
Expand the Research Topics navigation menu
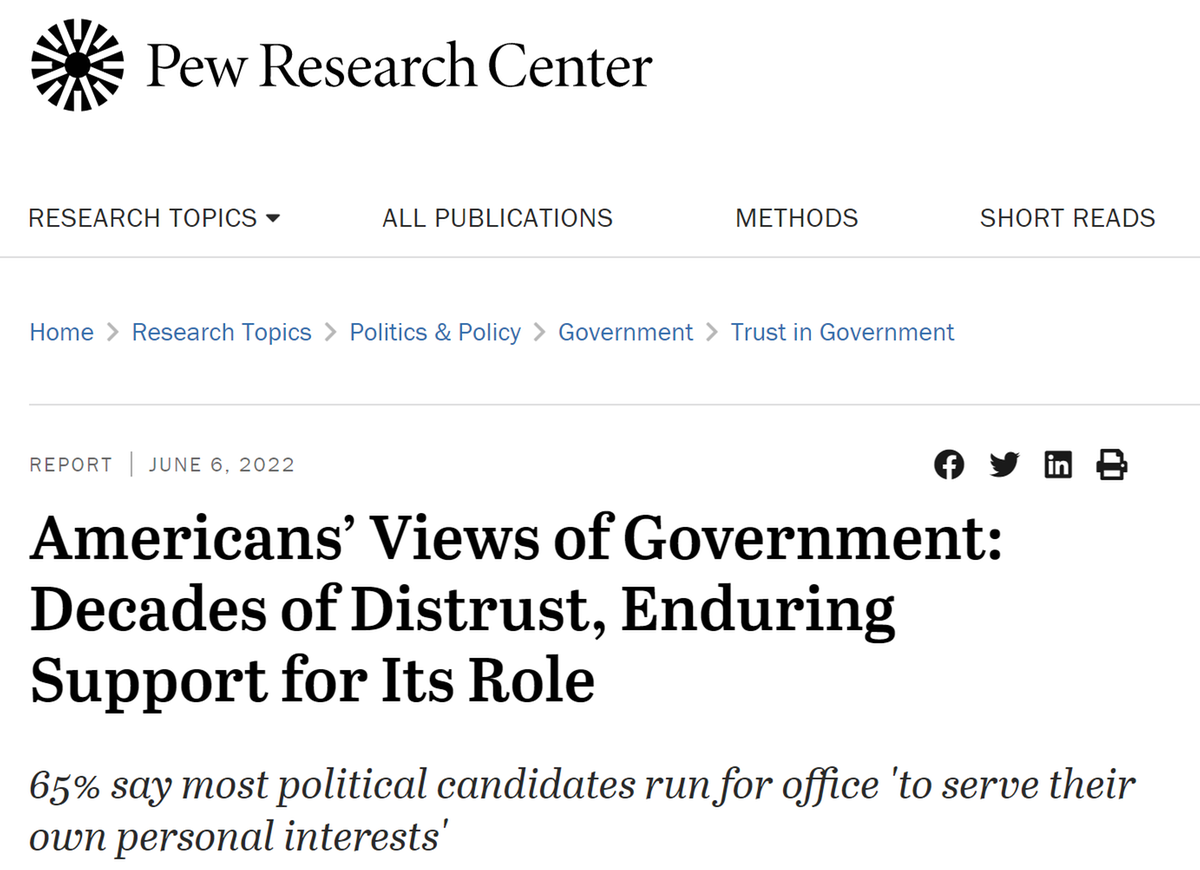coord(154,218)
